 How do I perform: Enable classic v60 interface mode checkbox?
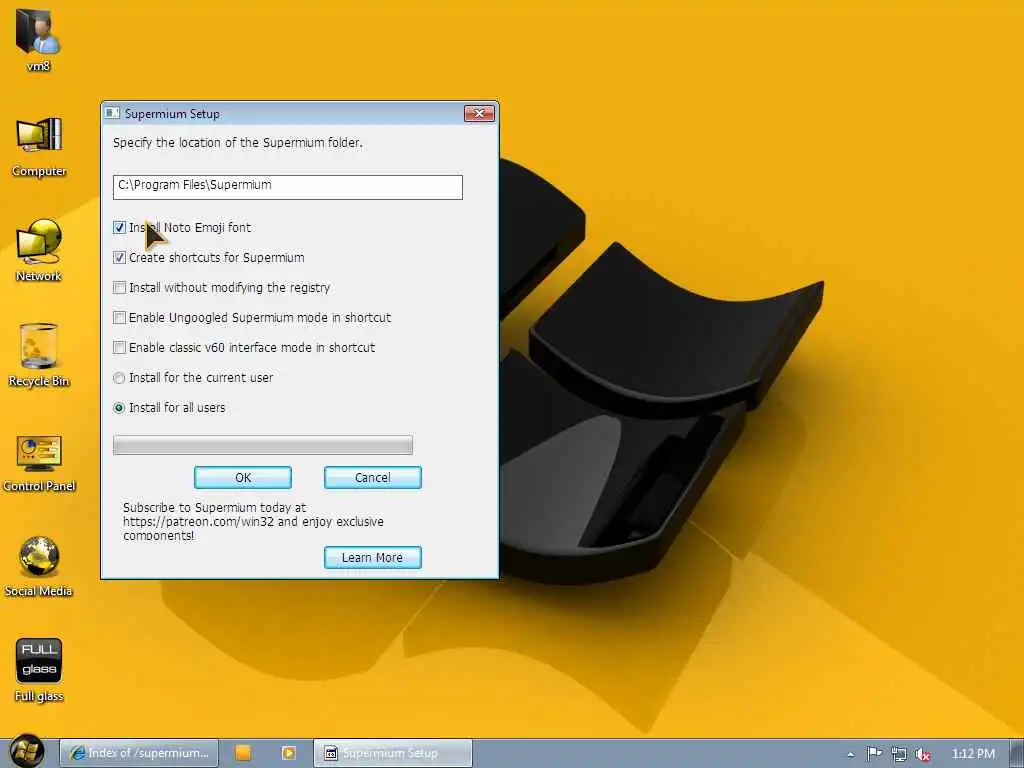pos(119,347)
